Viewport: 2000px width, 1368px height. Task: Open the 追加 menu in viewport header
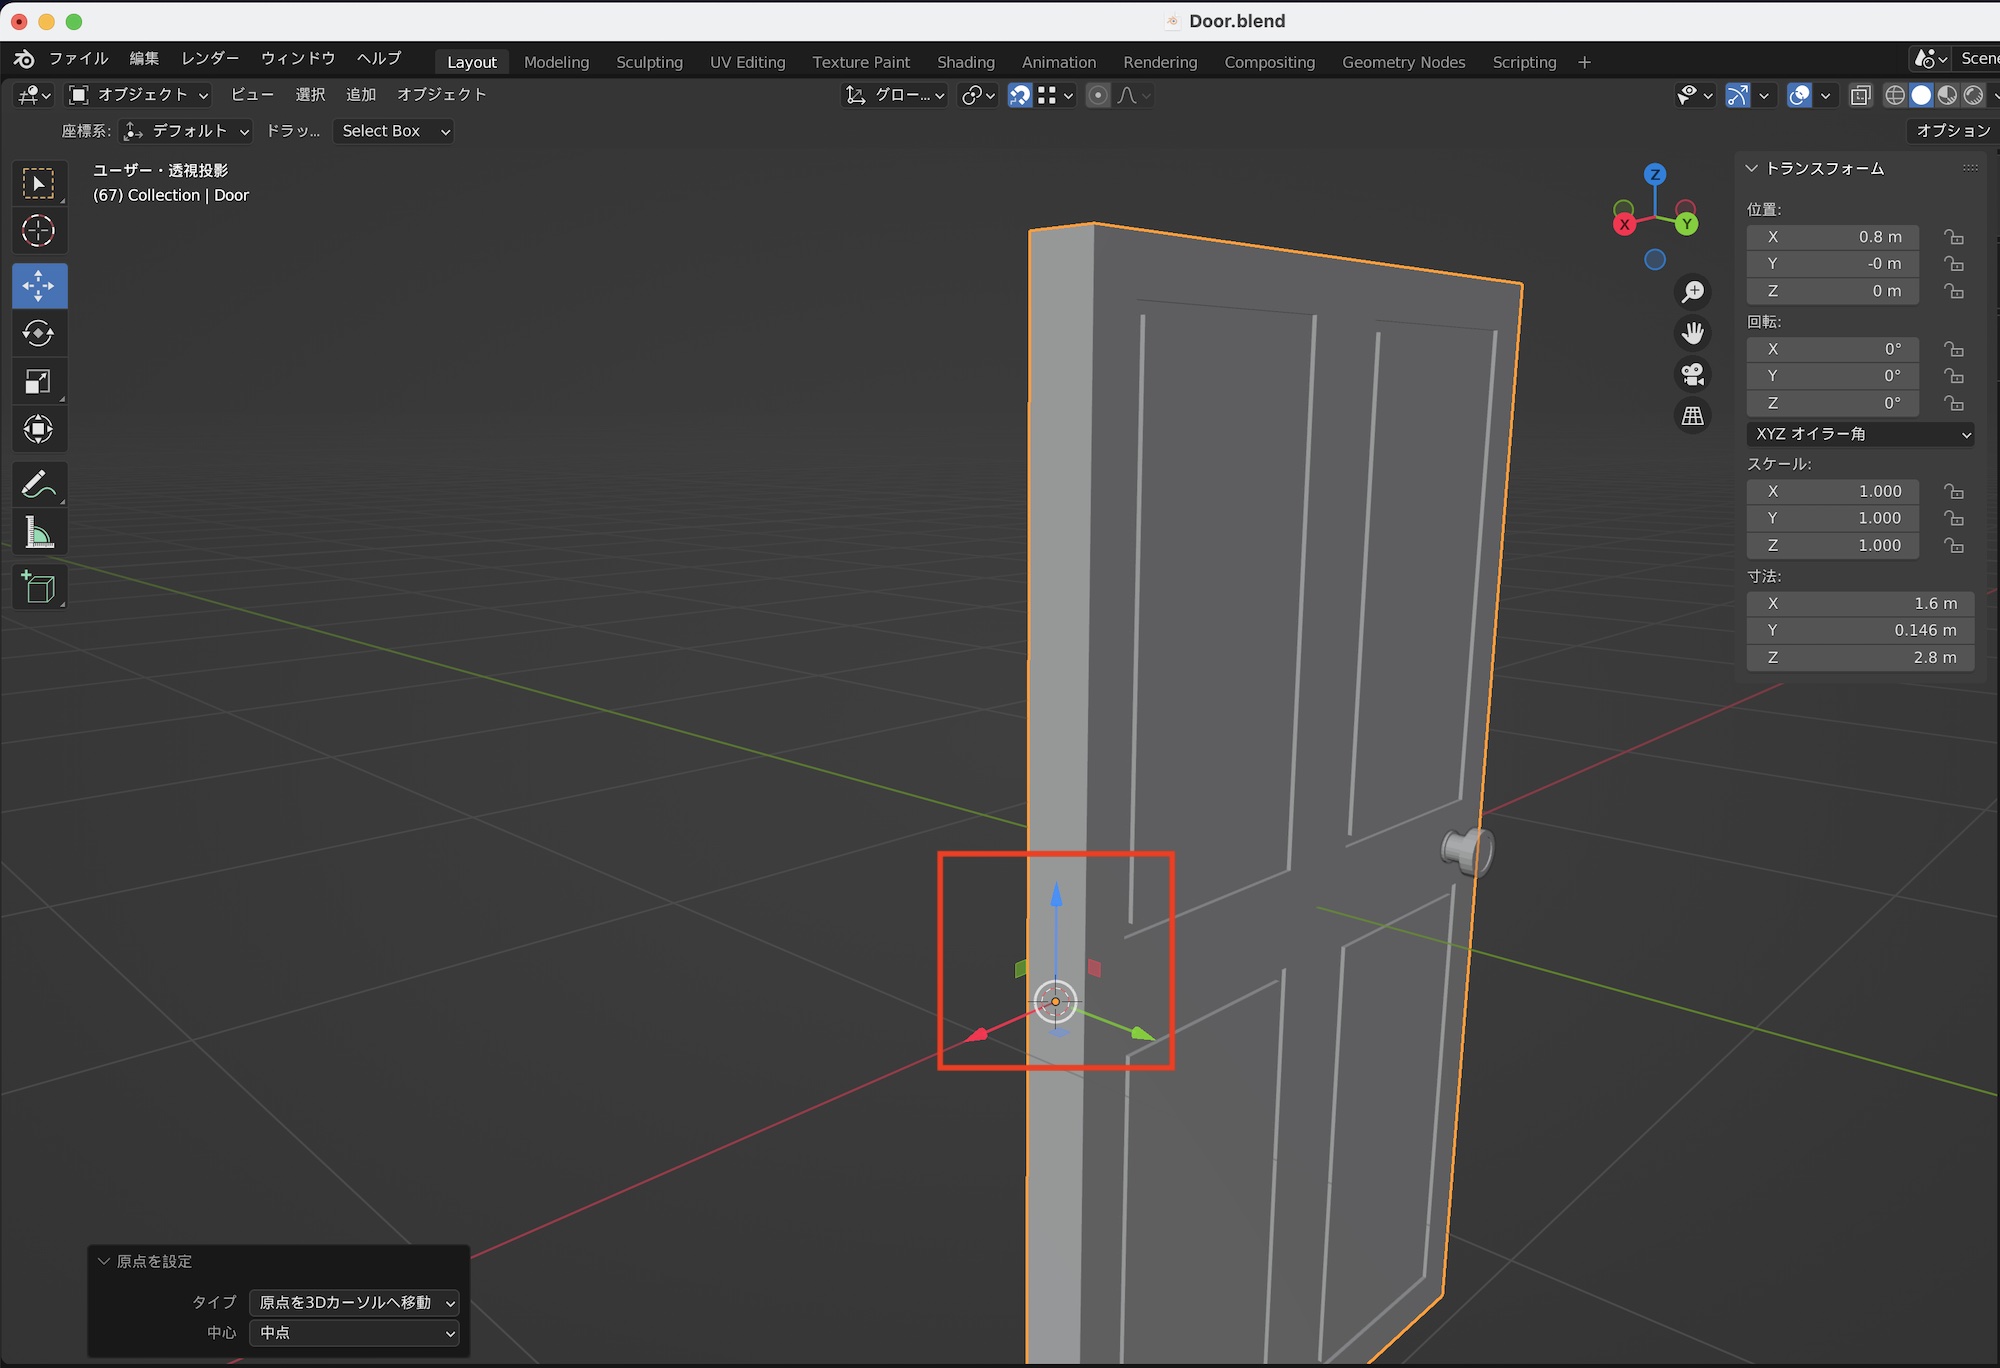[x=360, y=95]
